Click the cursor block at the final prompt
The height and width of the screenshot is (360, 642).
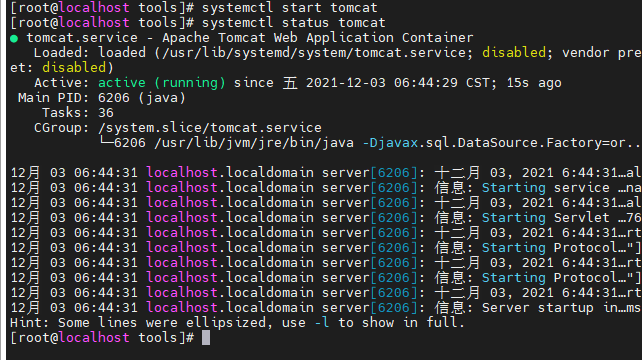pos(206,338)
